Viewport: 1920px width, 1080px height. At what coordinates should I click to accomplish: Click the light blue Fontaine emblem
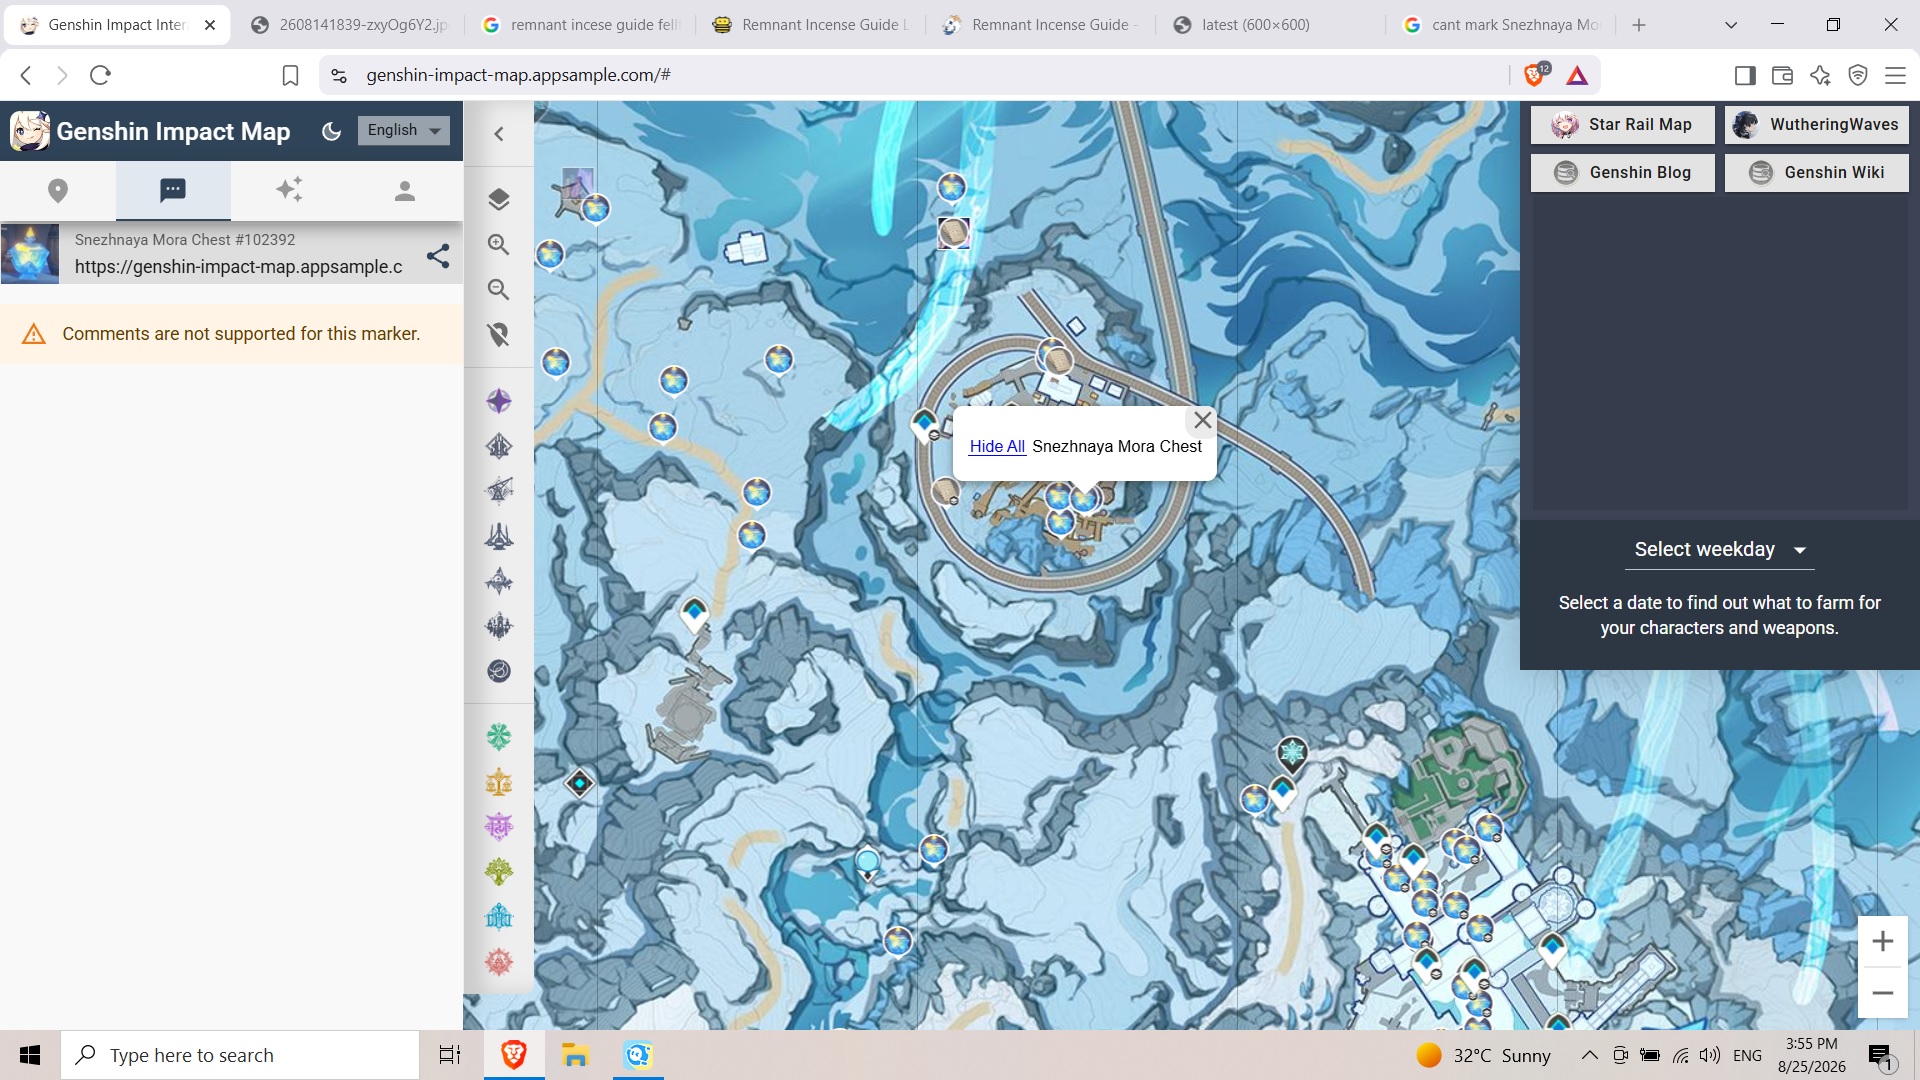(499, 917)
